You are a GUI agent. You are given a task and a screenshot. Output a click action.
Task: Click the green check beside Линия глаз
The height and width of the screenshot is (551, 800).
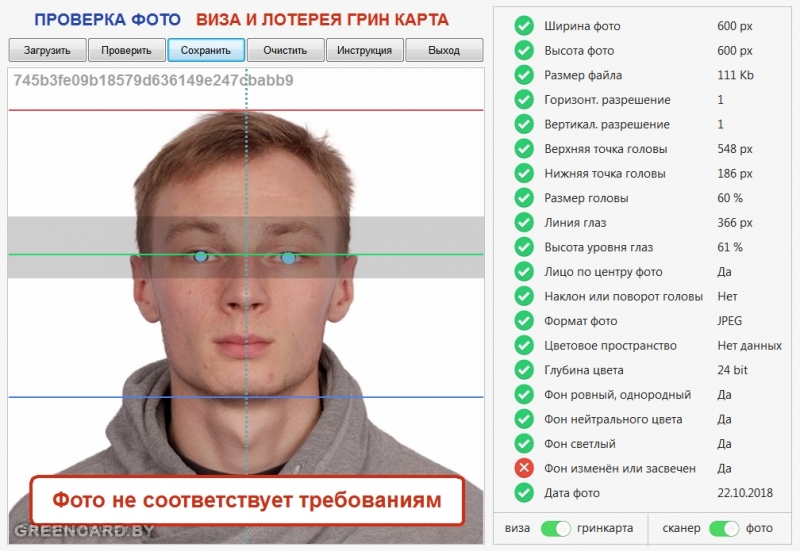coord(524,222)
